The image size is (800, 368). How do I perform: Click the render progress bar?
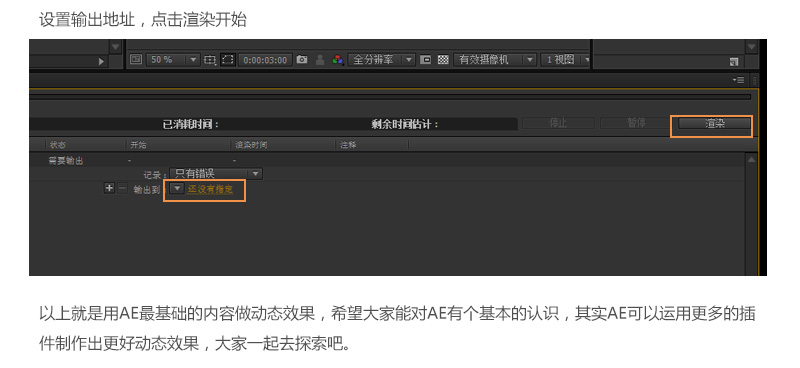pyautogui.click(x=390, y=96)
